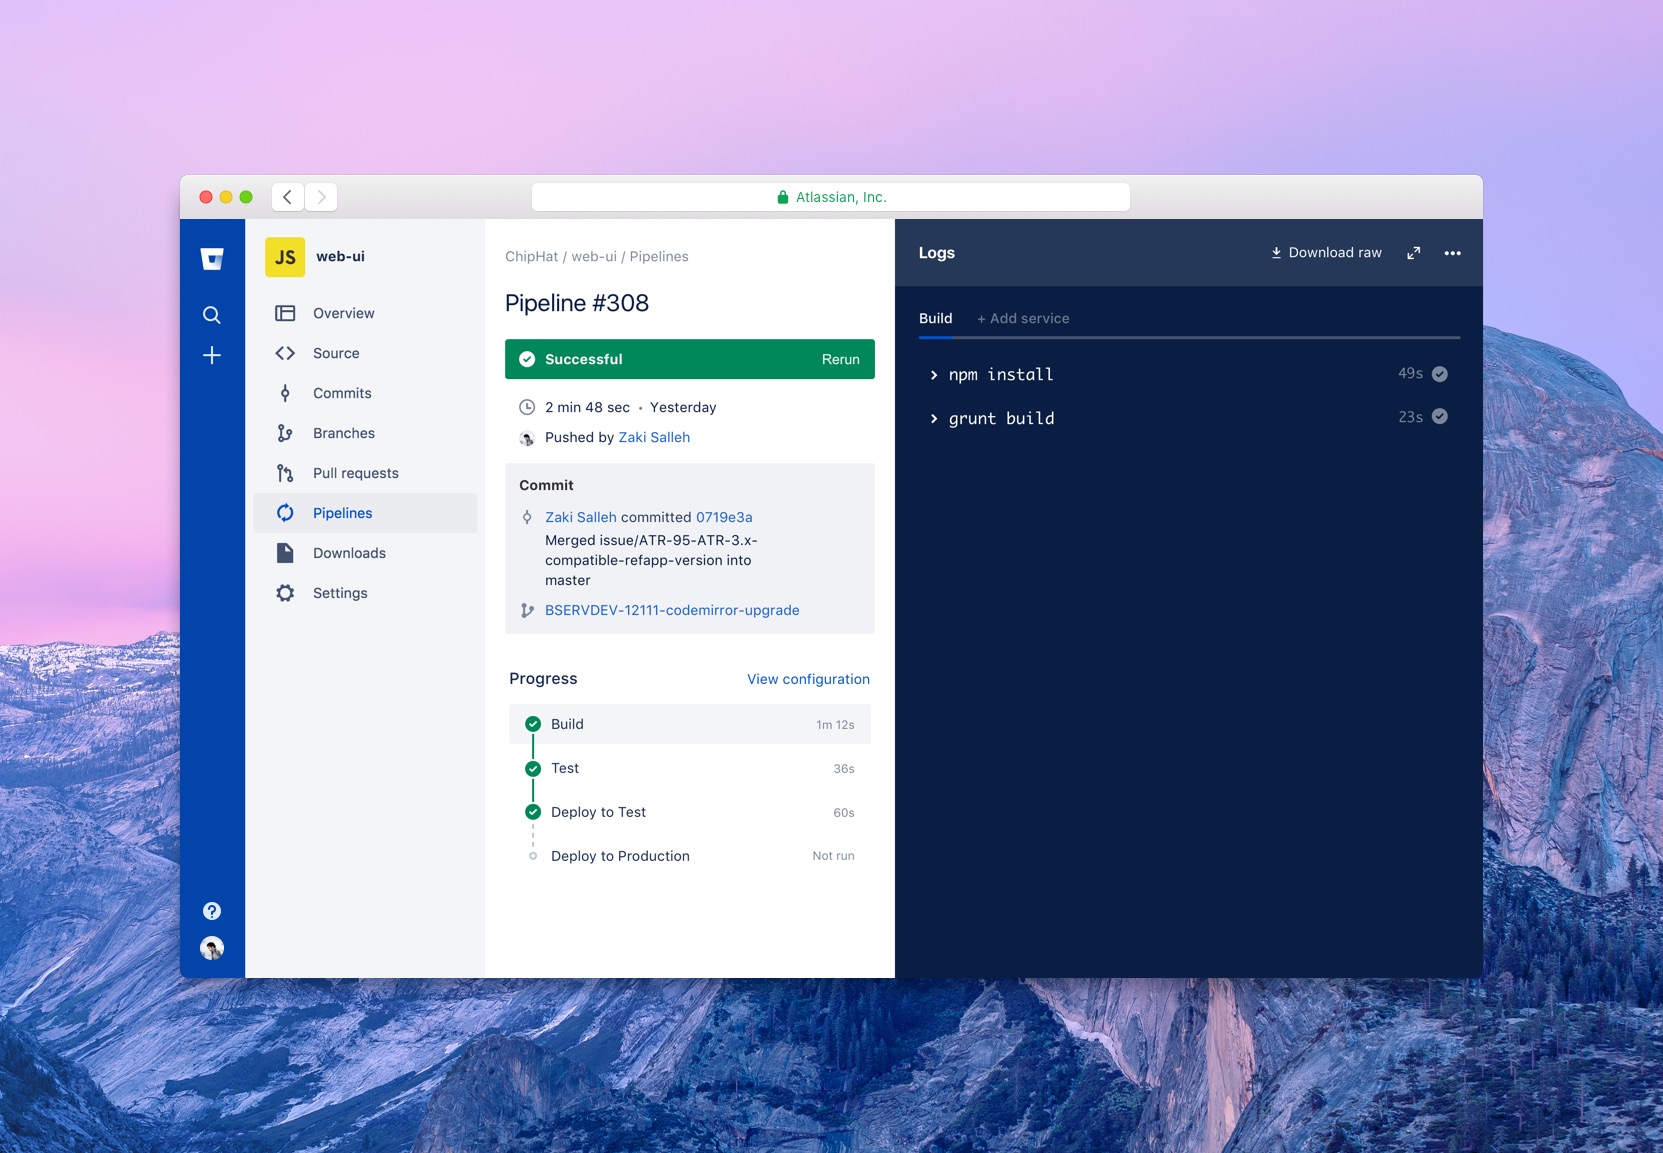Select the Test progress step
The width and height of the screenshot is (1663, 1153).
[690, 768]
